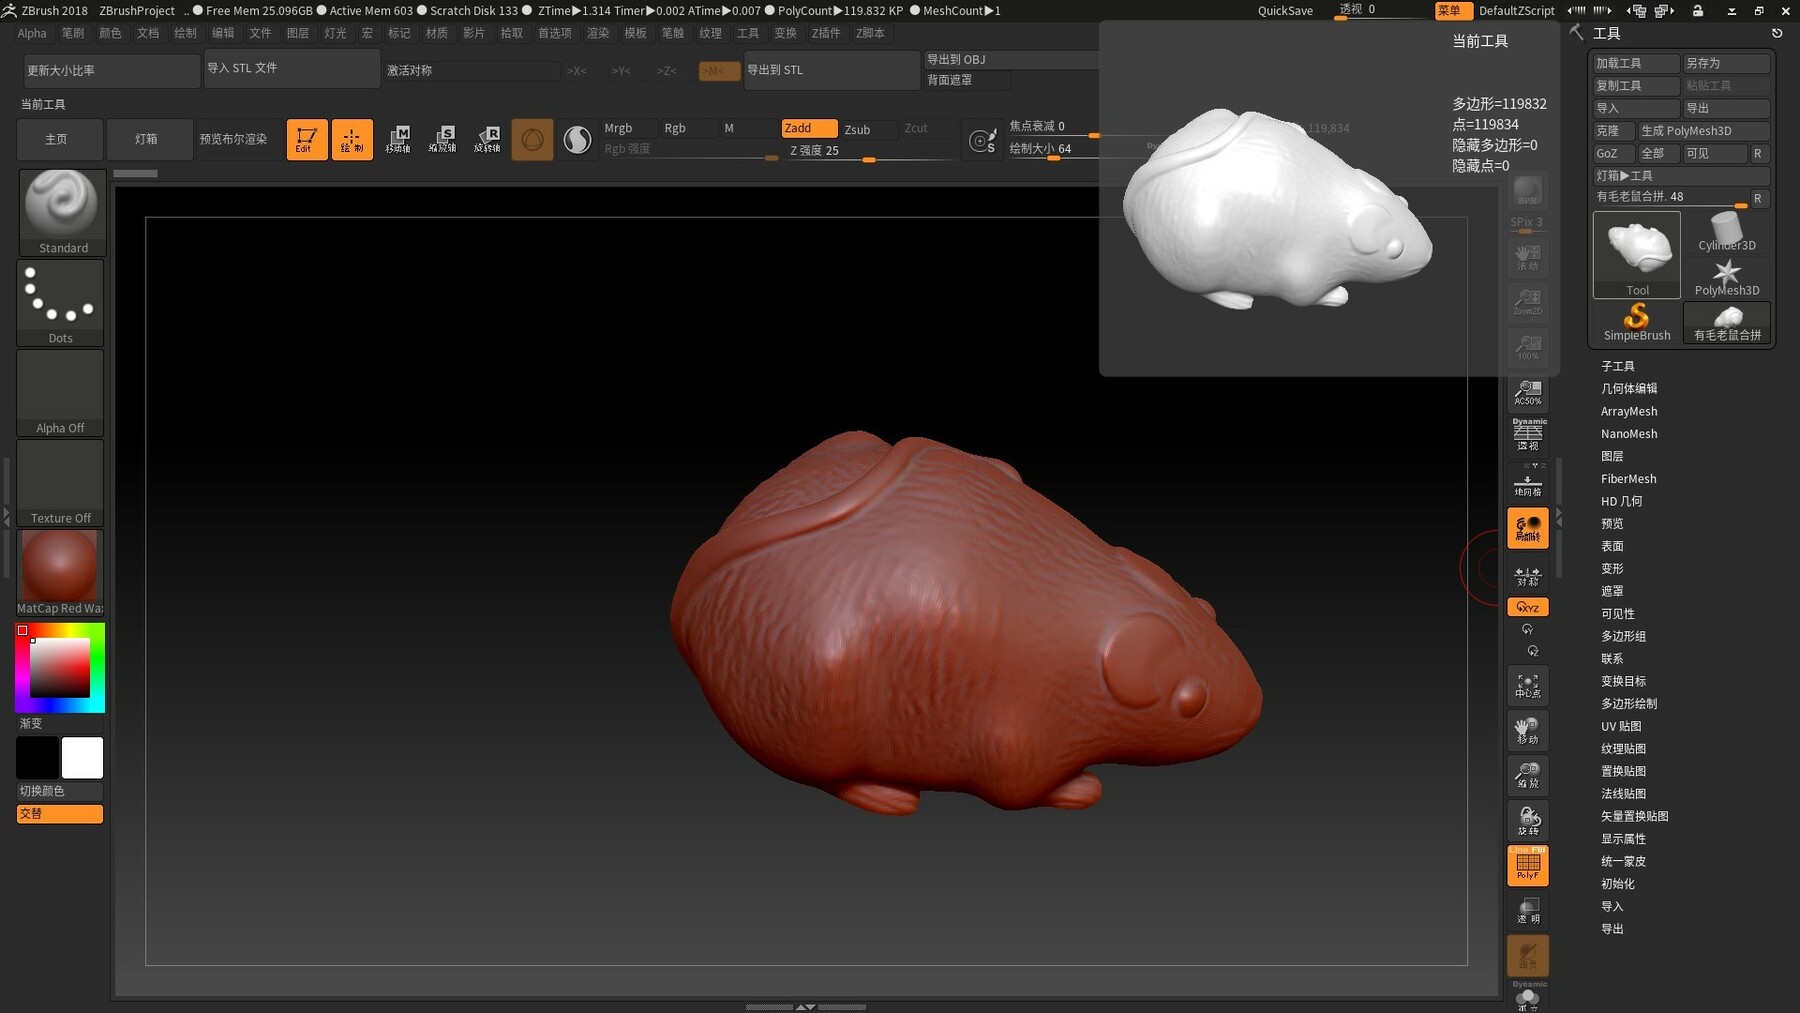
Task: Select the Edit mode icon in the toolbar
Action: click(x=307, y=139)
